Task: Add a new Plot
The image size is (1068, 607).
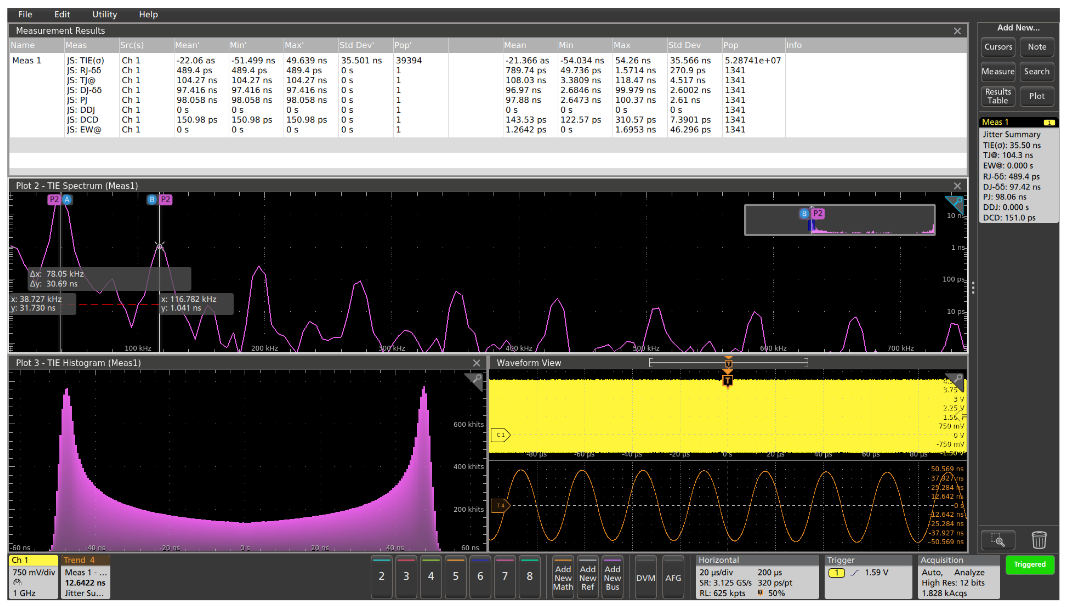Action: [1037, 95]
